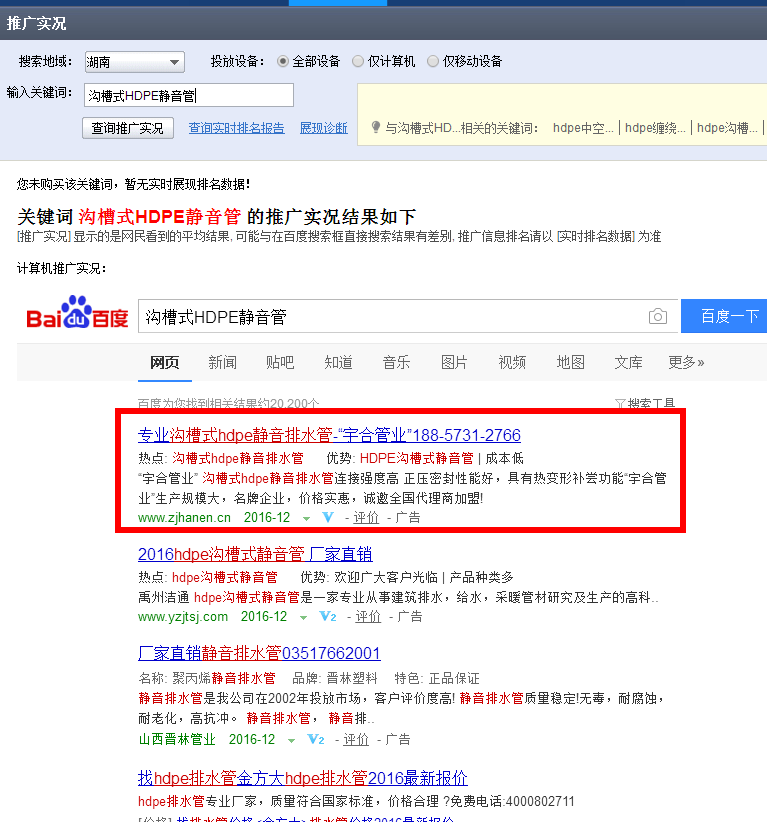Click the lightbulb related-keywords icon
The height and width of the screenshot is (822, 767).
375,127
